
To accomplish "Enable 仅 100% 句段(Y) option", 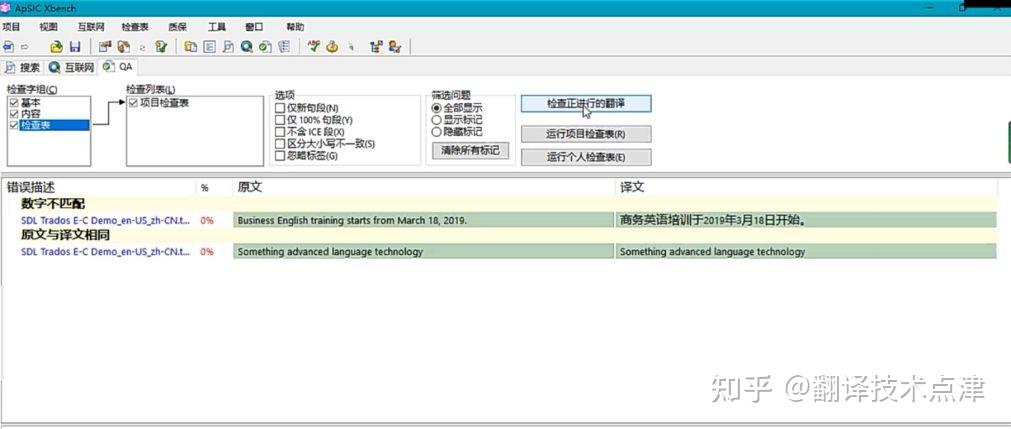I will click(280, 120).
